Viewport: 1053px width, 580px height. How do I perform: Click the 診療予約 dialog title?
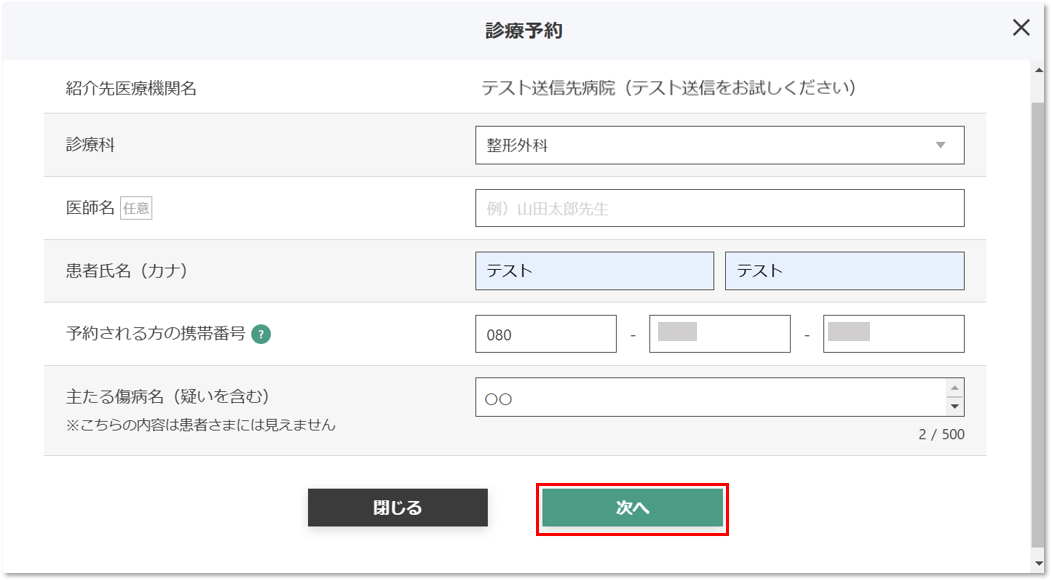(x=524, y=30)
